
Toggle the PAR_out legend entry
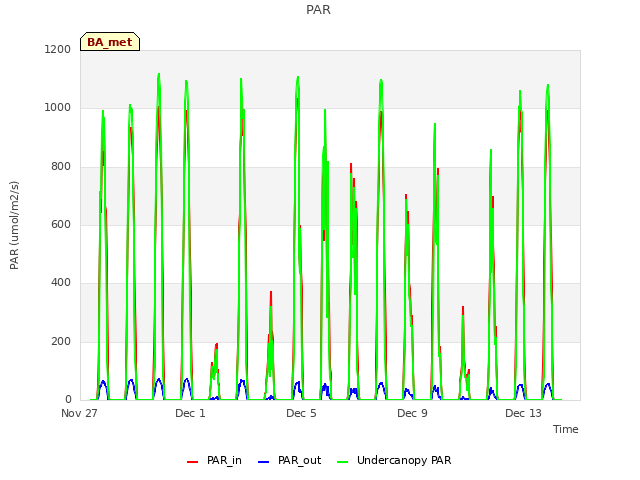[290, 460]
